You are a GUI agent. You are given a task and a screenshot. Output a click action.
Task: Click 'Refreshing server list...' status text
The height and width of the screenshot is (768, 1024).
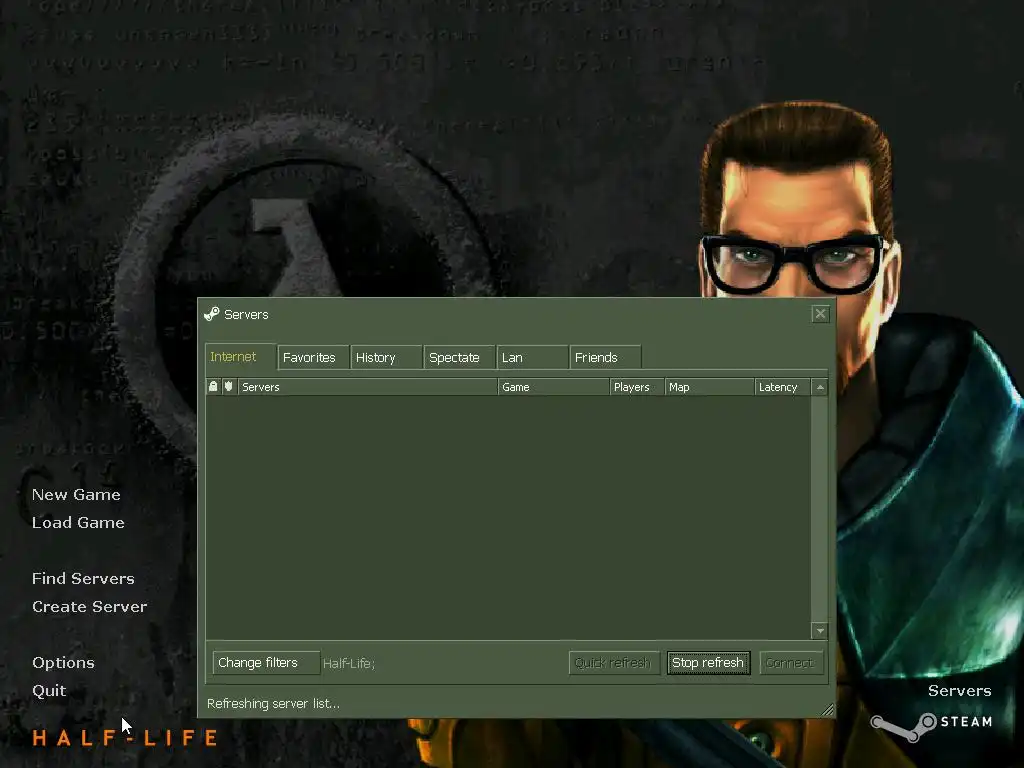(x=274, y=703)
